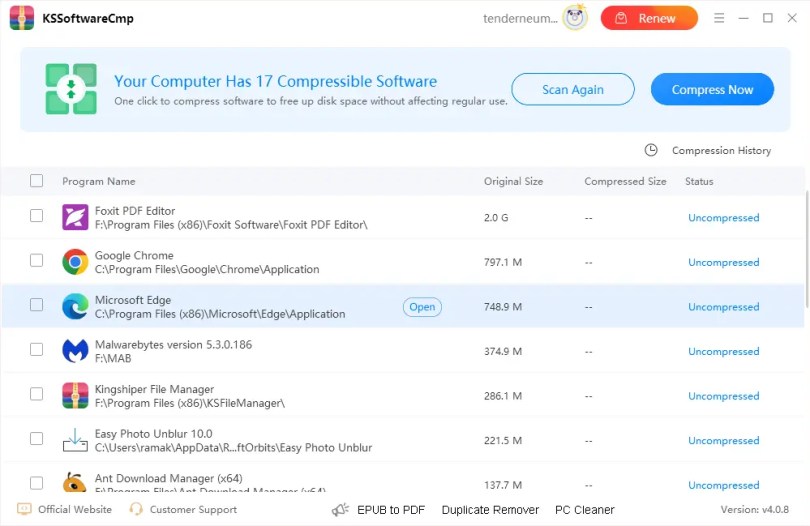Click Uncompressed status for Kingshiper File Manager
This screenshot has height=526, width=810.
723,396
